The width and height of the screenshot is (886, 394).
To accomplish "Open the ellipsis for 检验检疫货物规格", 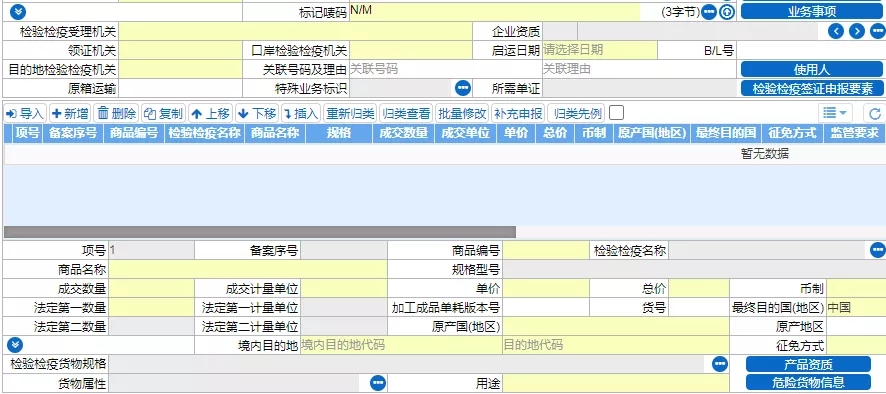I will pyautogui.click(x=719, y=364).
